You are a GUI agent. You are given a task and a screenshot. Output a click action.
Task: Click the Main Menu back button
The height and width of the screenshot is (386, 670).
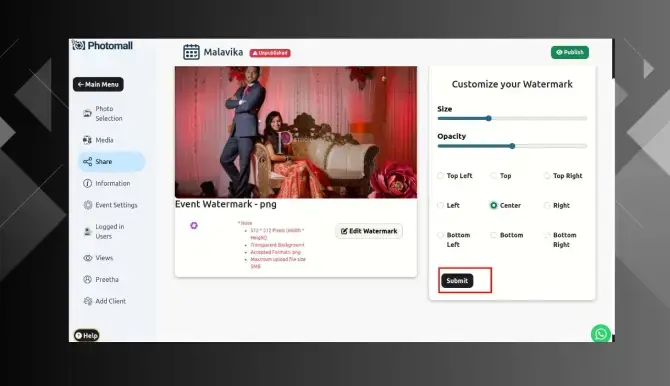(x=98, y=84)
